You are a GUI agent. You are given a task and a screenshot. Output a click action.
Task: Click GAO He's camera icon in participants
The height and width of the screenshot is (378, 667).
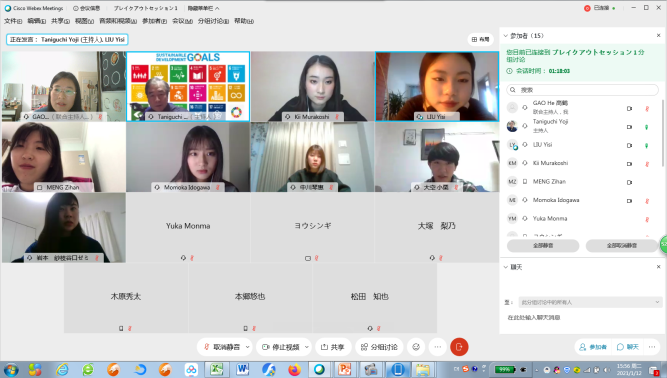click(x=630, y=108)
